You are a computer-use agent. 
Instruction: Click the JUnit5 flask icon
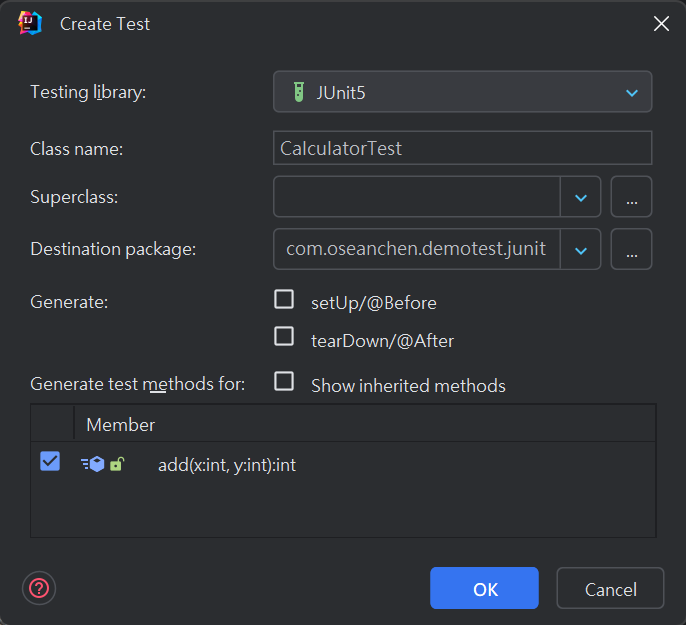tap(297, 92)
